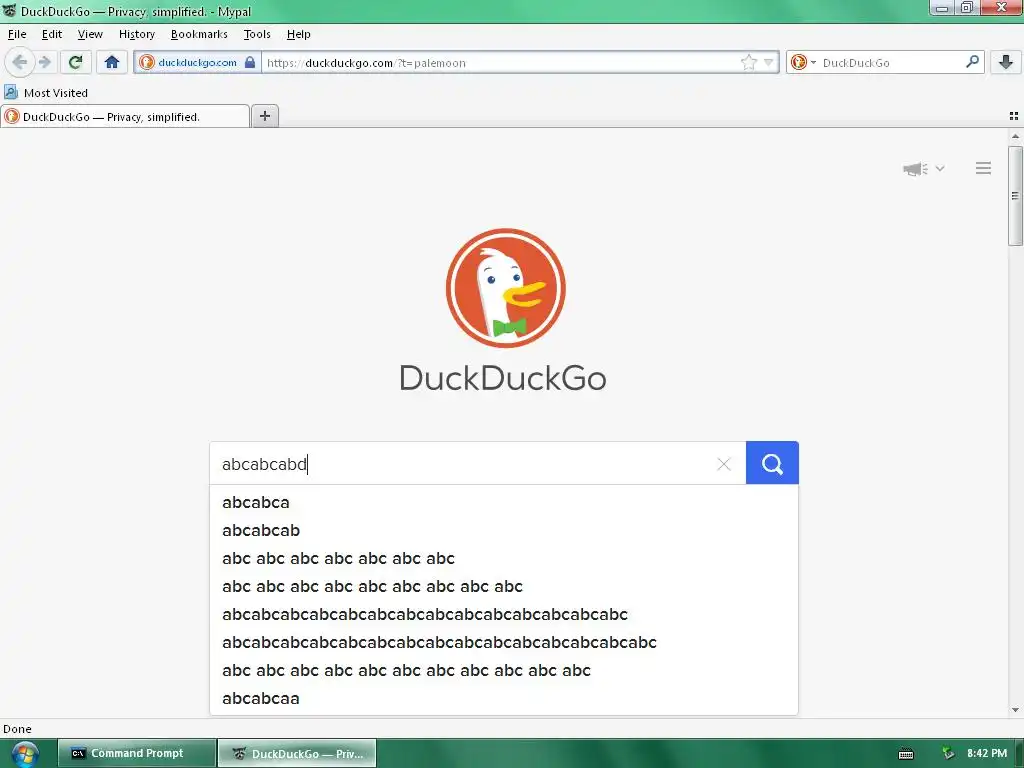This screenshot has width=1024, height=768.
Task: Show all tabs via the grid icon
Action: [x=1014, y=116]
